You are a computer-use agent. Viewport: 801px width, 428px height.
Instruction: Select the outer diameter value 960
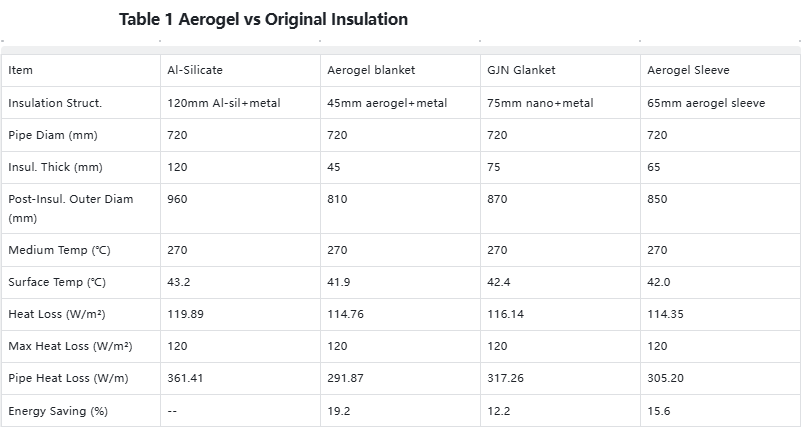pos(177,199)
